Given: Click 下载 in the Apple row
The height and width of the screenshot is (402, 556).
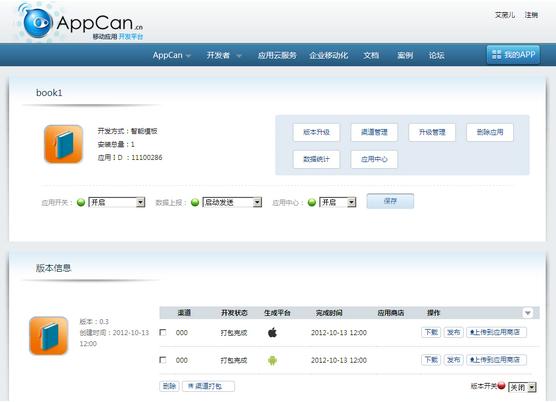Looking at the screenshot, I should [x=431, y=332].
